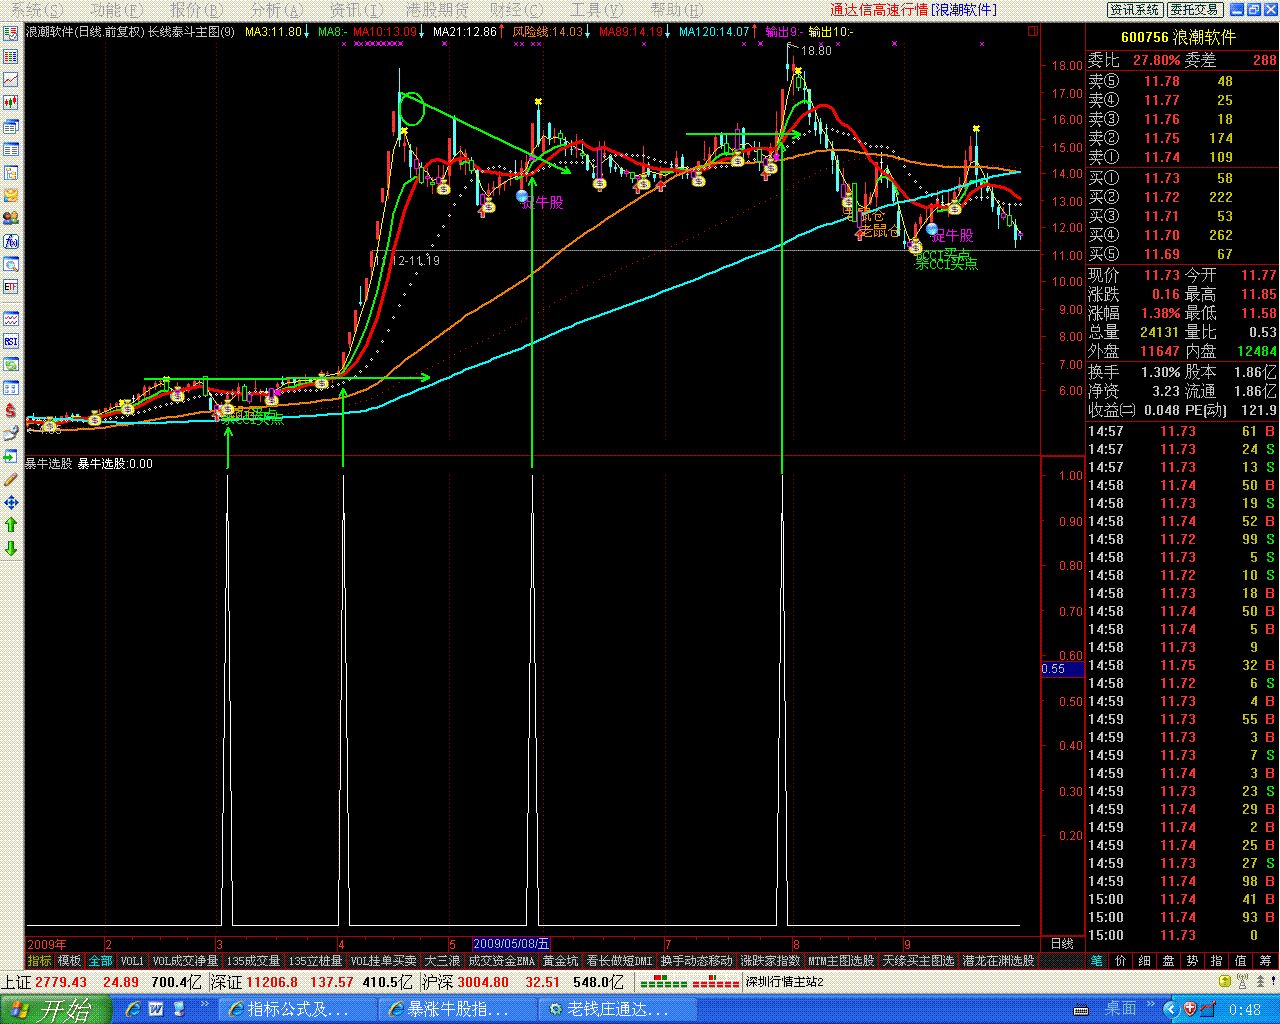Click the 委托交易 button
The height and width of the screenshot is (1024, 1280).
click(x=1194, y=10)
